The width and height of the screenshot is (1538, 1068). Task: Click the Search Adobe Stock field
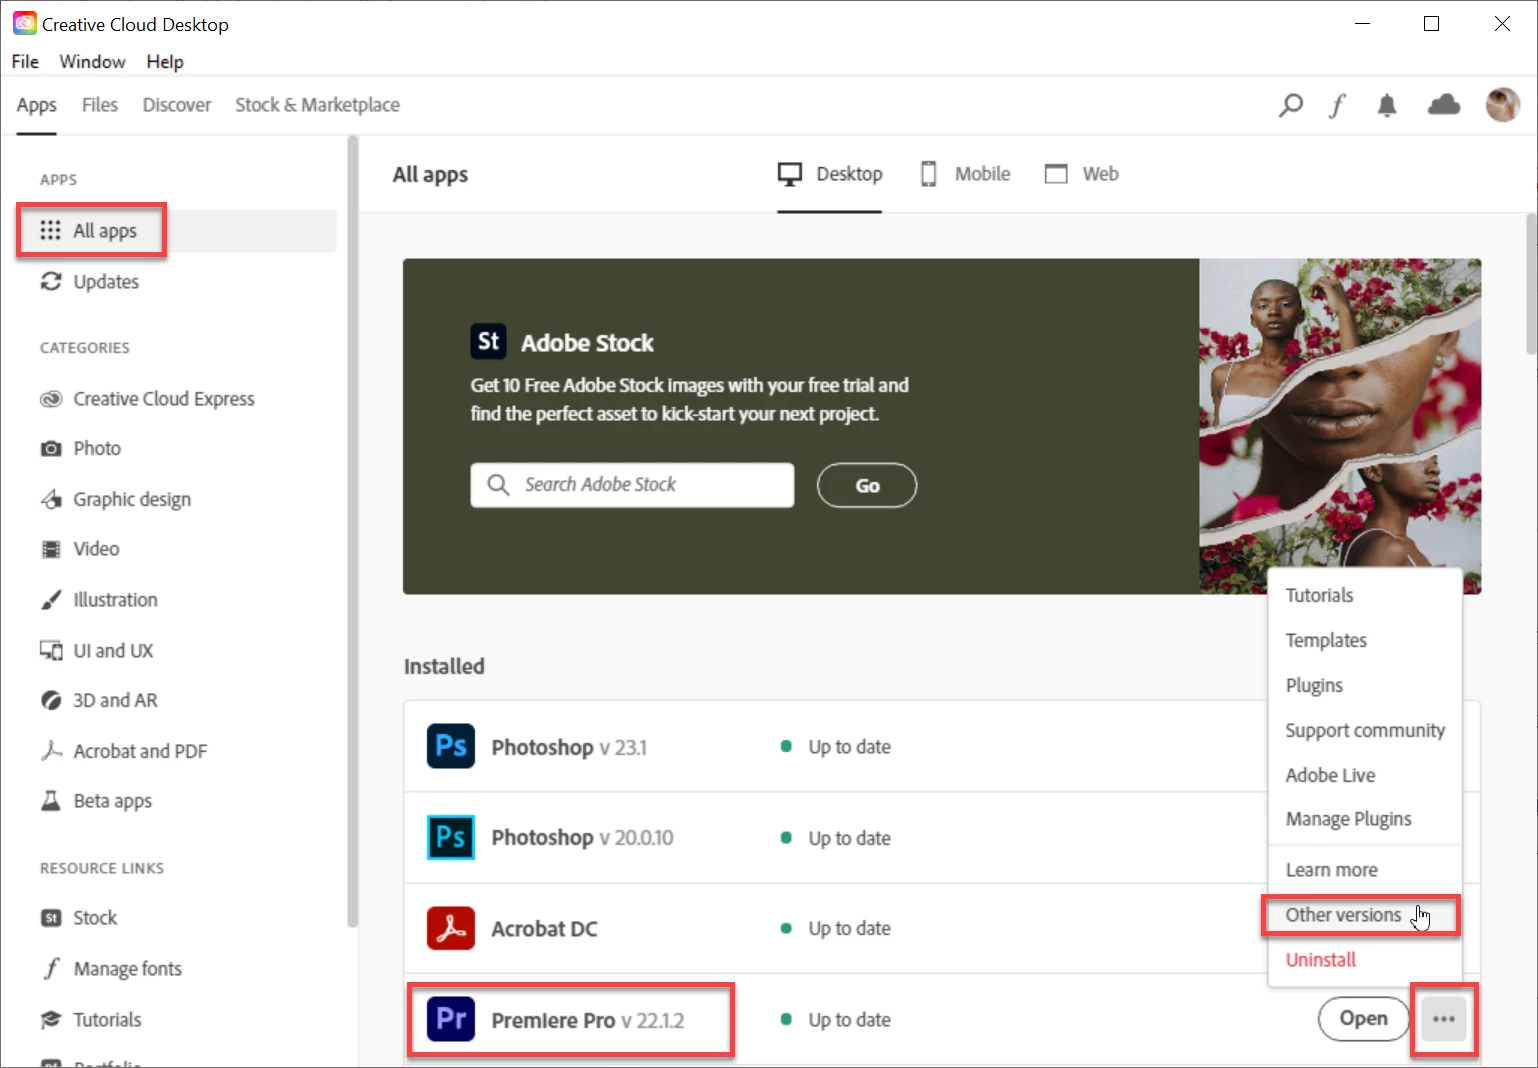tap(632, 485)
